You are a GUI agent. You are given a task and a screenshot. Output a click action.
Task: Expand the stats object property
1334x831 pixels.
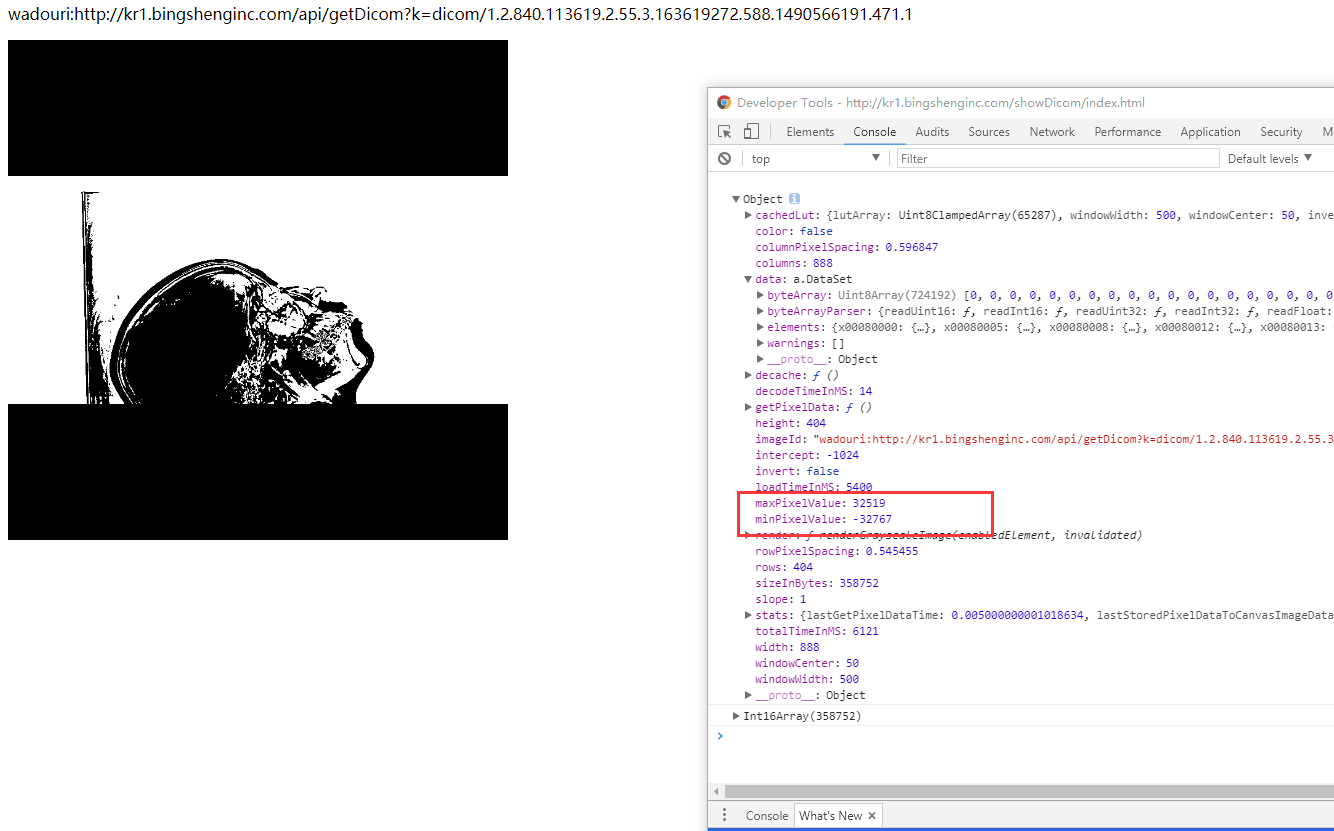click(x=747, y=615)
